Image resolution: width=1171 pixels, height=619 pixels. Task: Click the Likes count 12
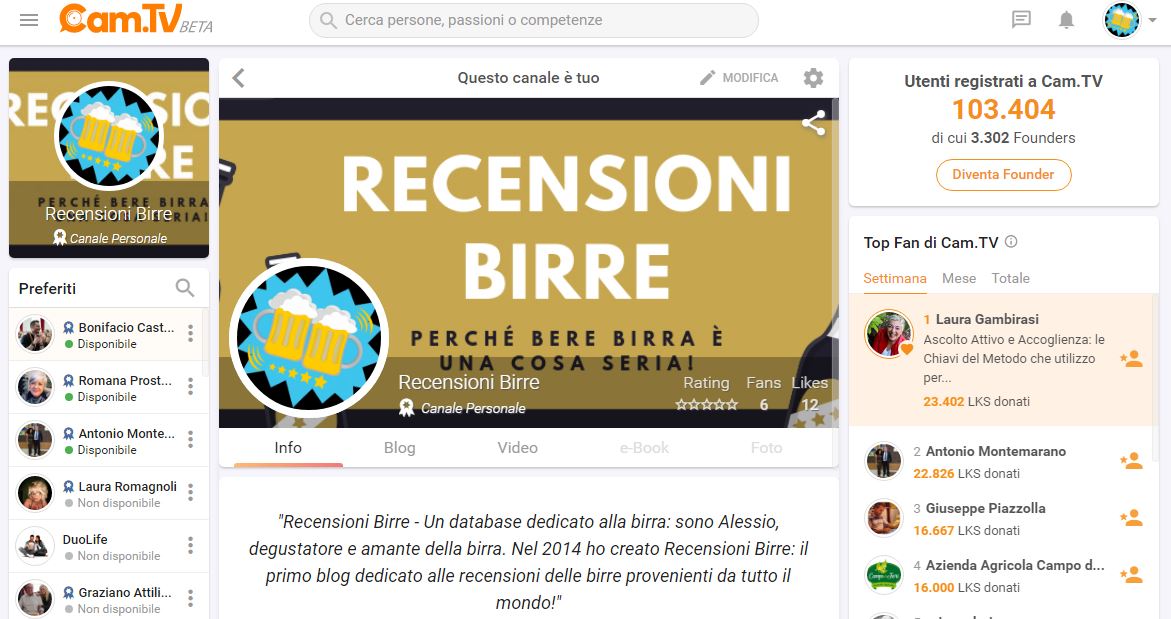810,405
